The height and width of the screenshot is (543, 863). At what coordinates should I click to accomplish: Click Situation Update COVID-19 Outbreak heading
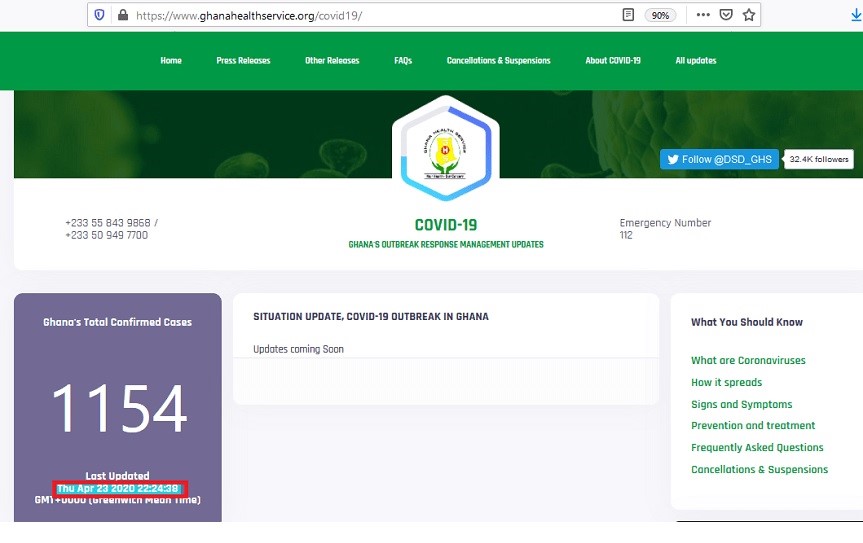coord(370,316)
